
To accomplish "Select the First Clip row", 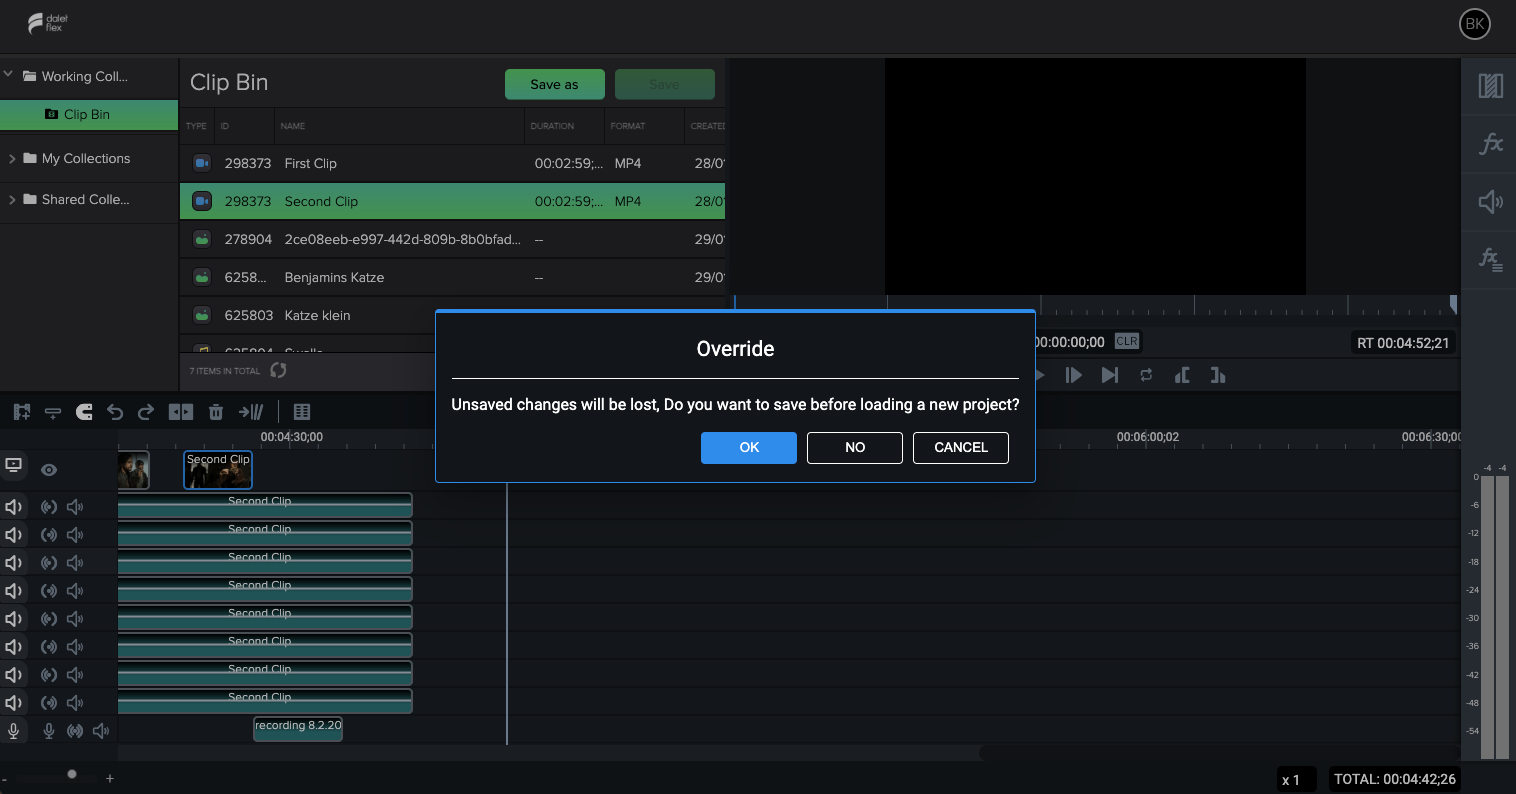I will [x=452, y=163].
